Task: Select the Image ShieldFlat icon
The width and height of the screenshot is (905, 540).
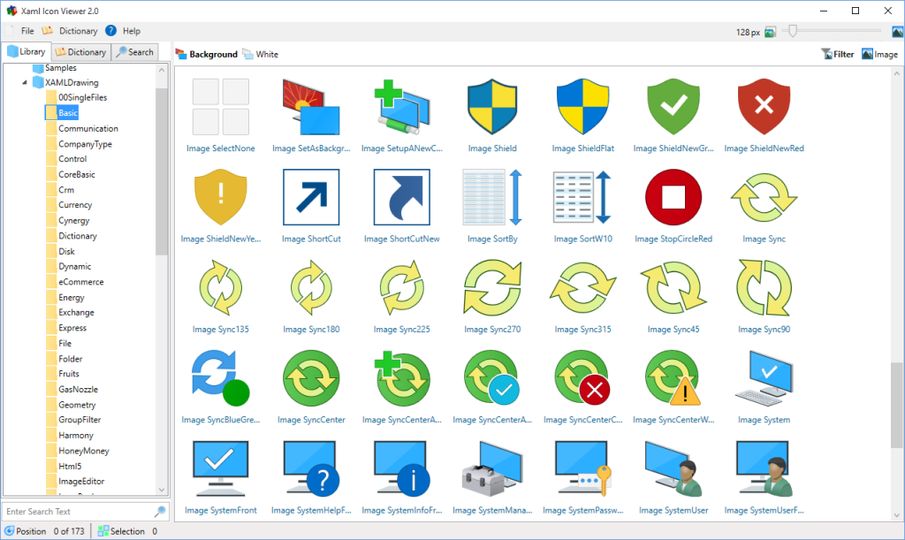Action: click(583, 107)
